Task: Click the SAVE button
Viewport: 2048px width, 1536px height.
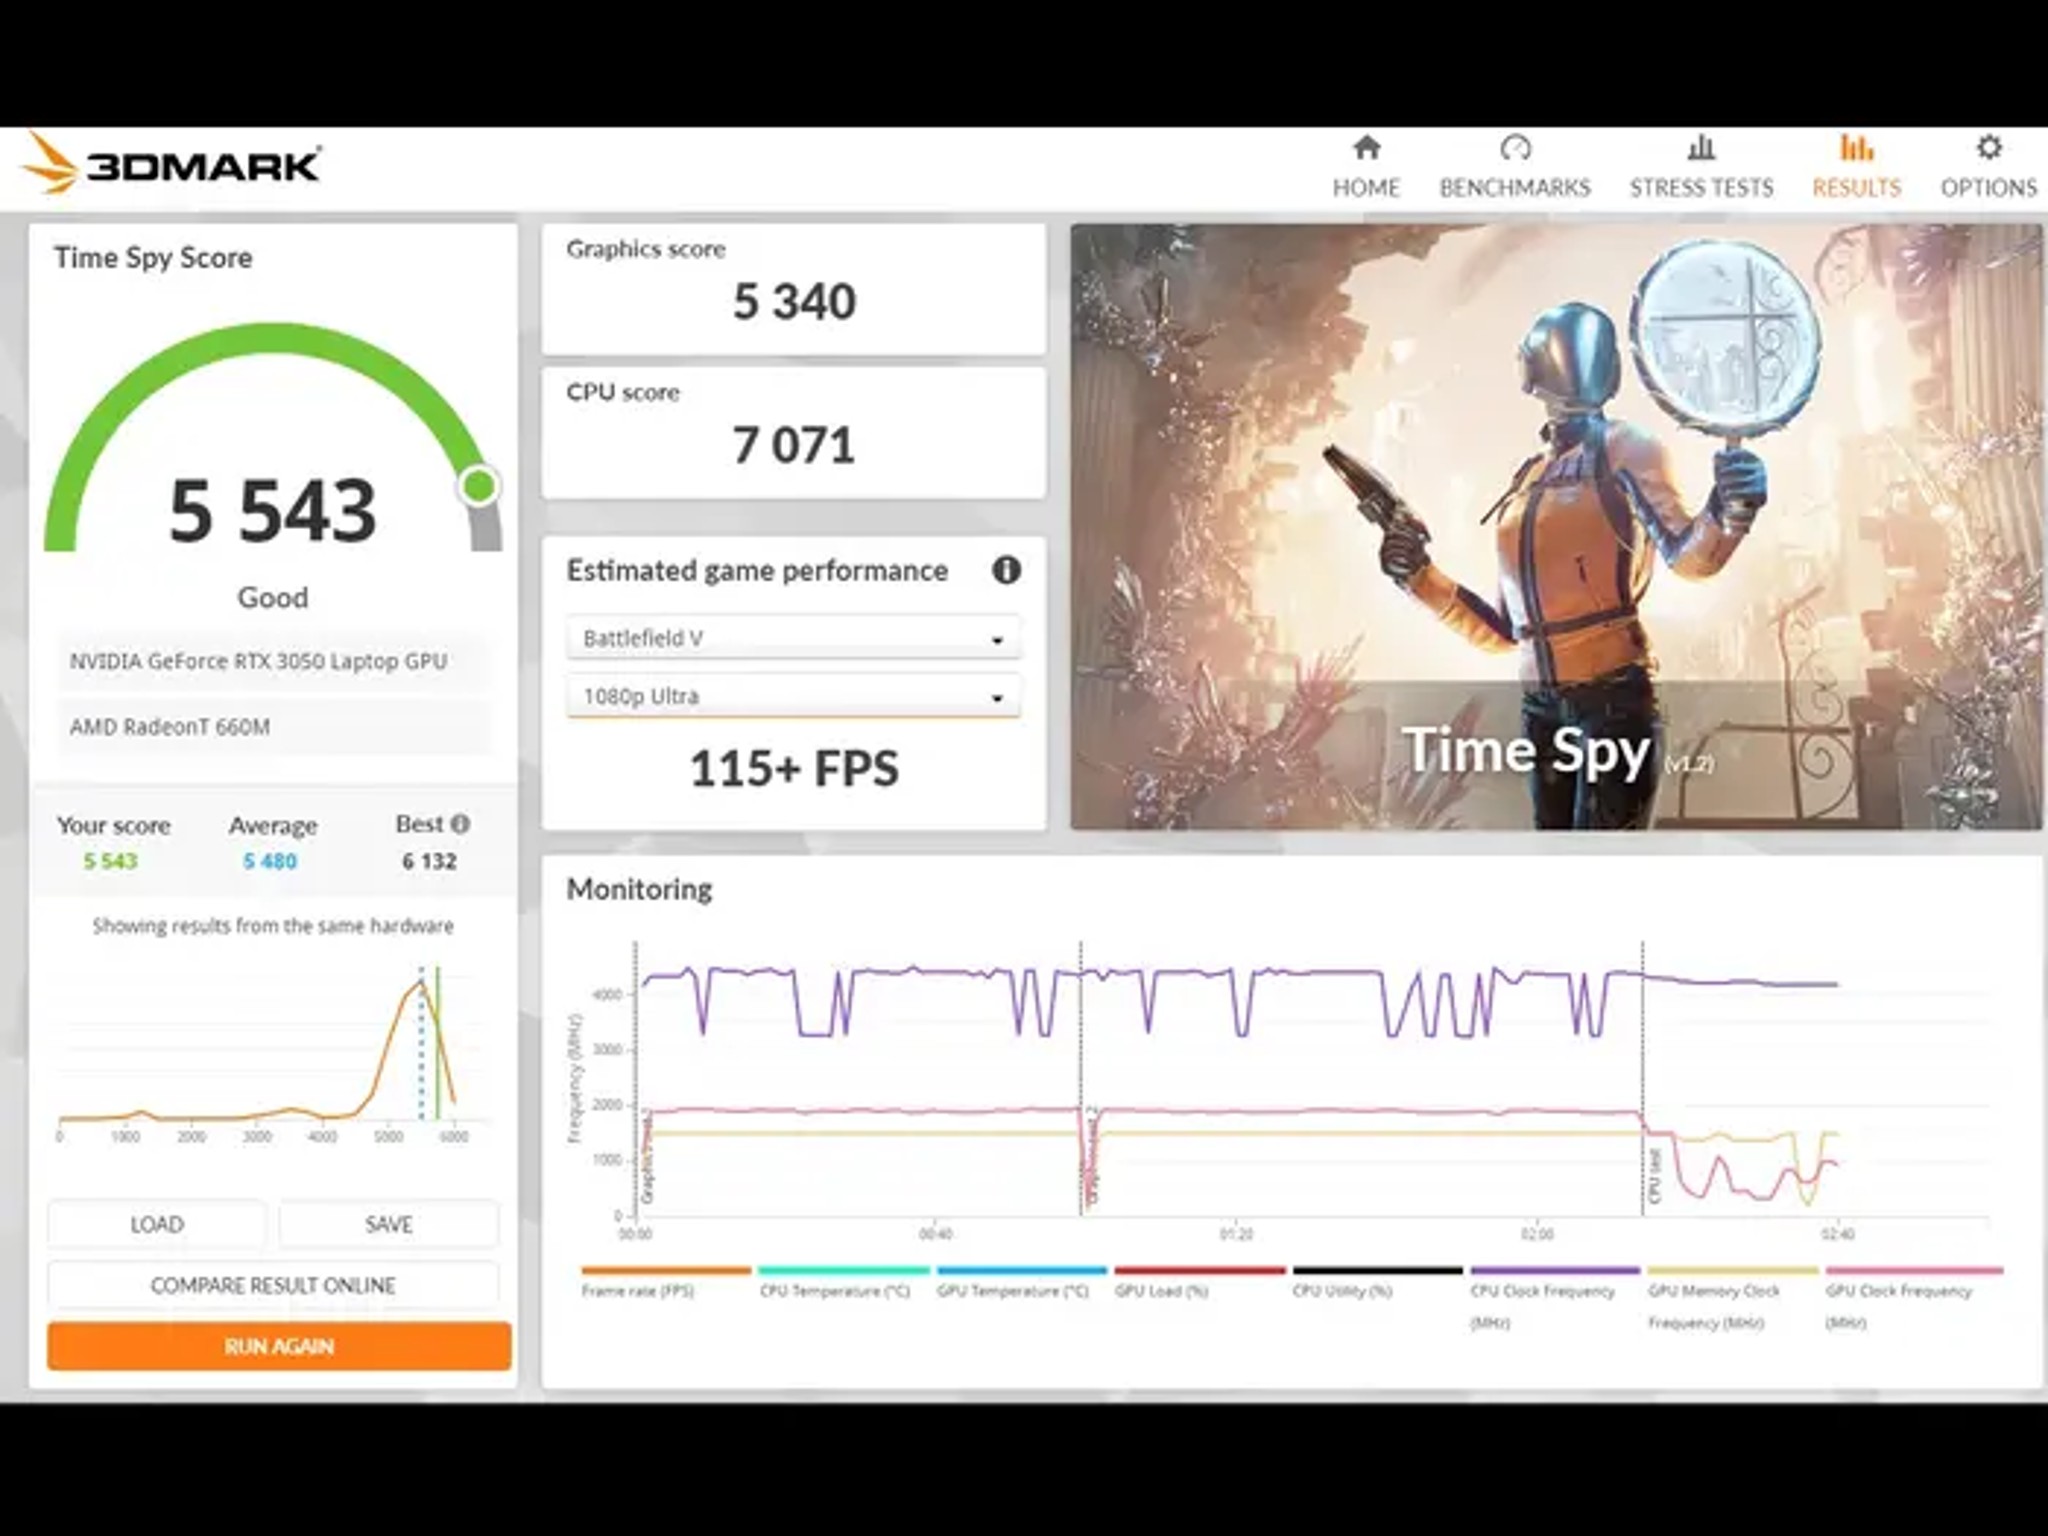Action: pos(389,1224)
